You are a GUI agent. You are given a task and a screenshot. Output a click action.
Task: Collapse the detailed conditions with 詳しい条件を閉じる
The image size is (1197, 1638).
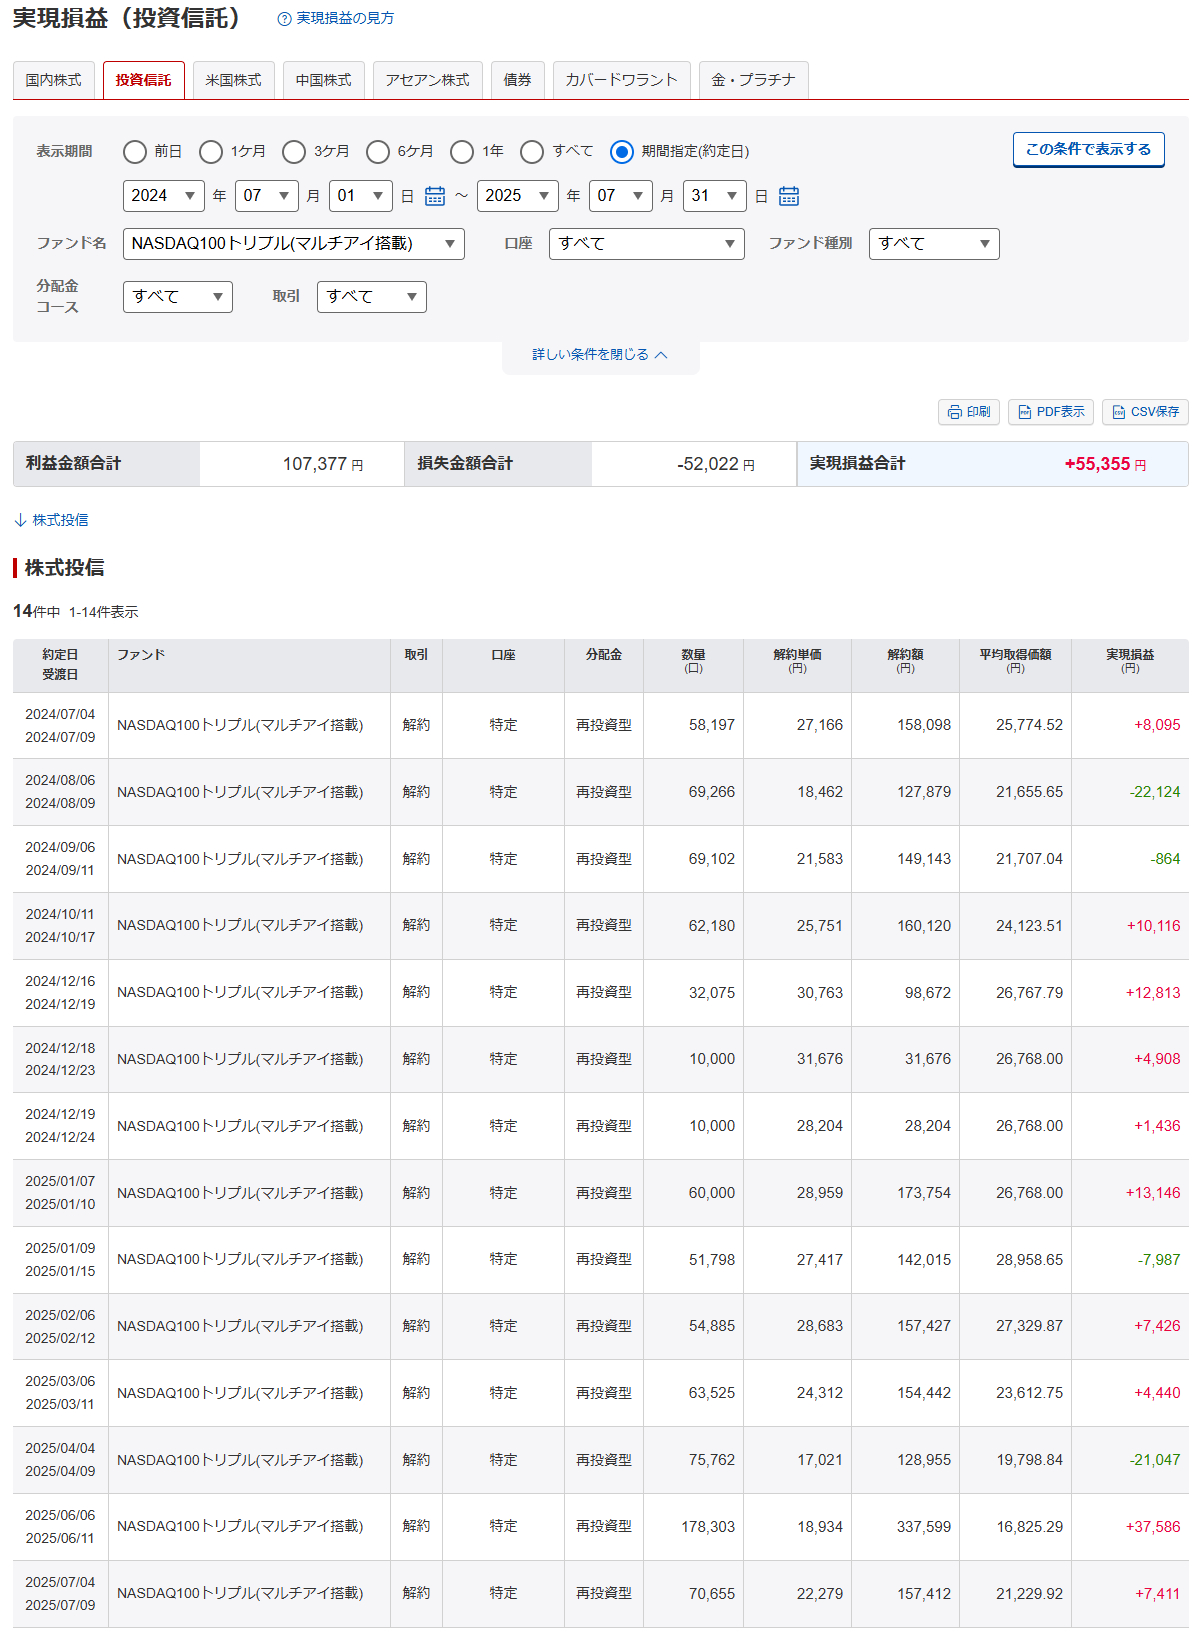(600, 355)
